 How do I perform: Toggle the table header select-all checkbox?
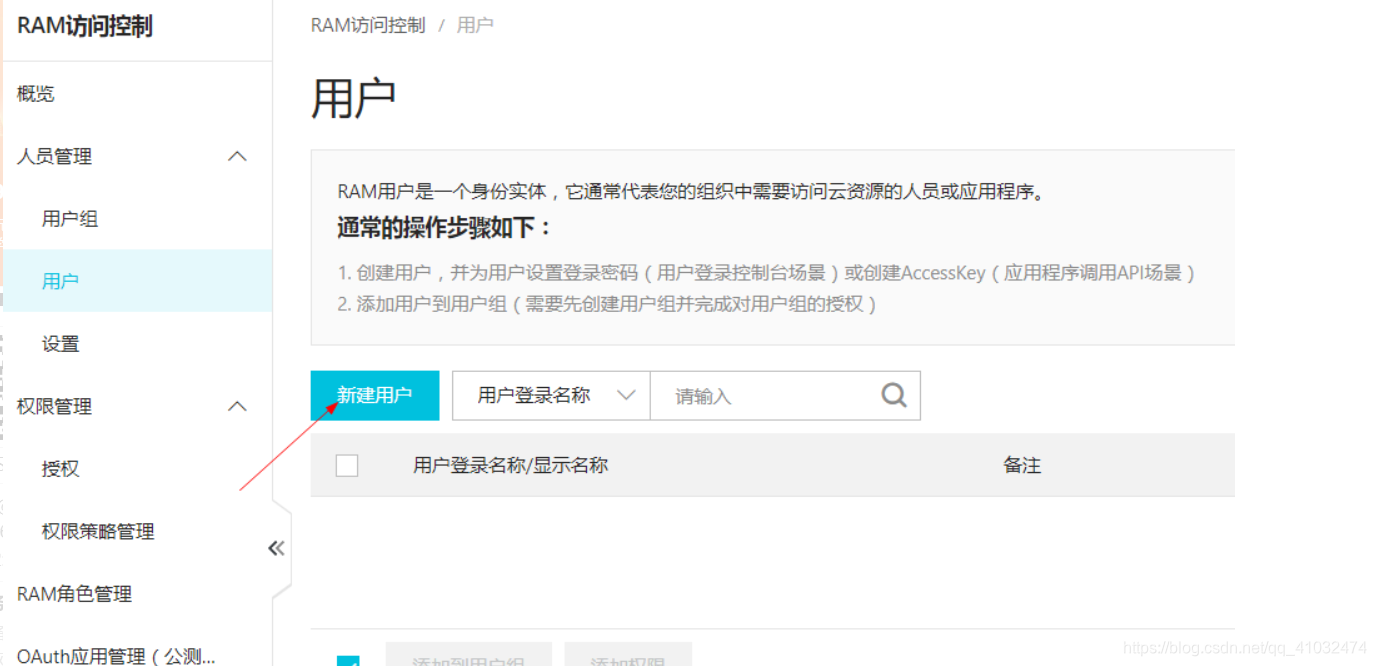pyautogui.click(x=347, y=465)
